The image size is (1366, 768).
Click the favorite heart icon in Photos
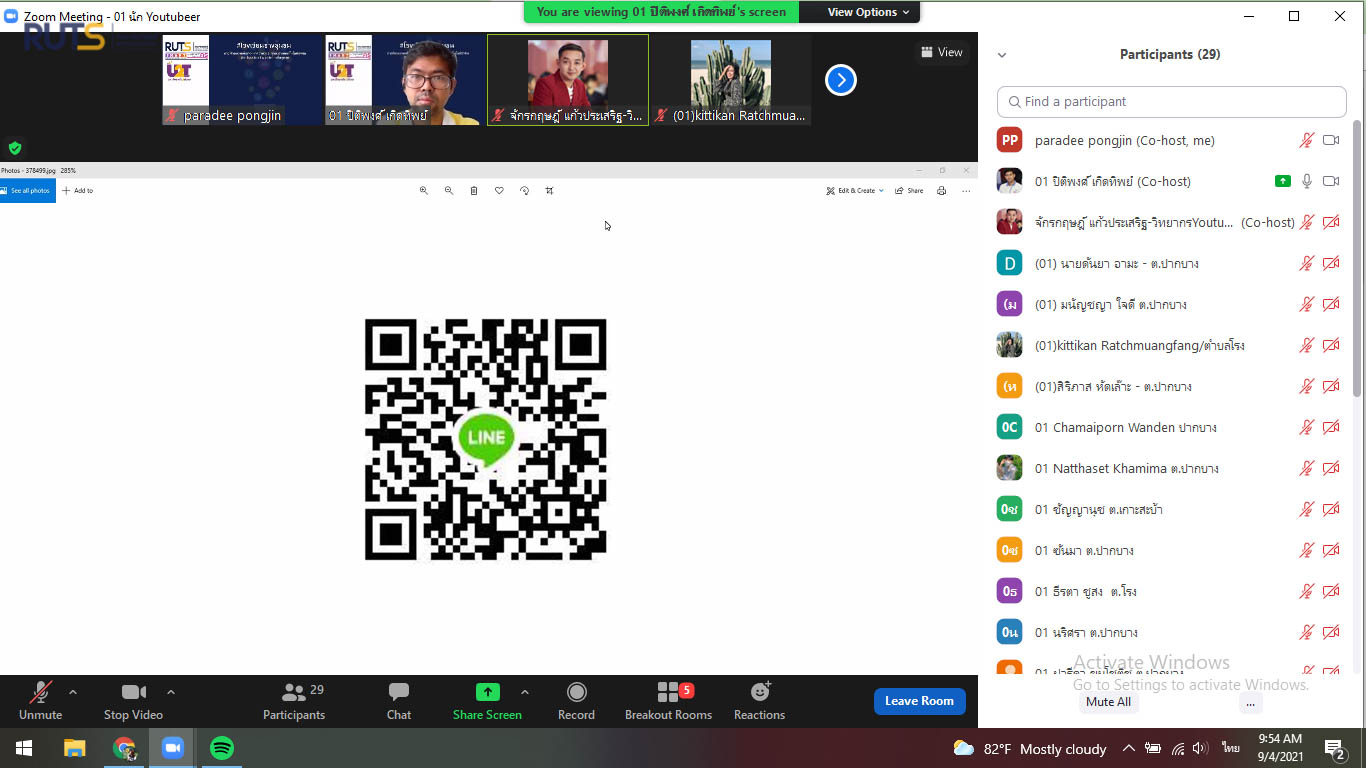(499, 191)
